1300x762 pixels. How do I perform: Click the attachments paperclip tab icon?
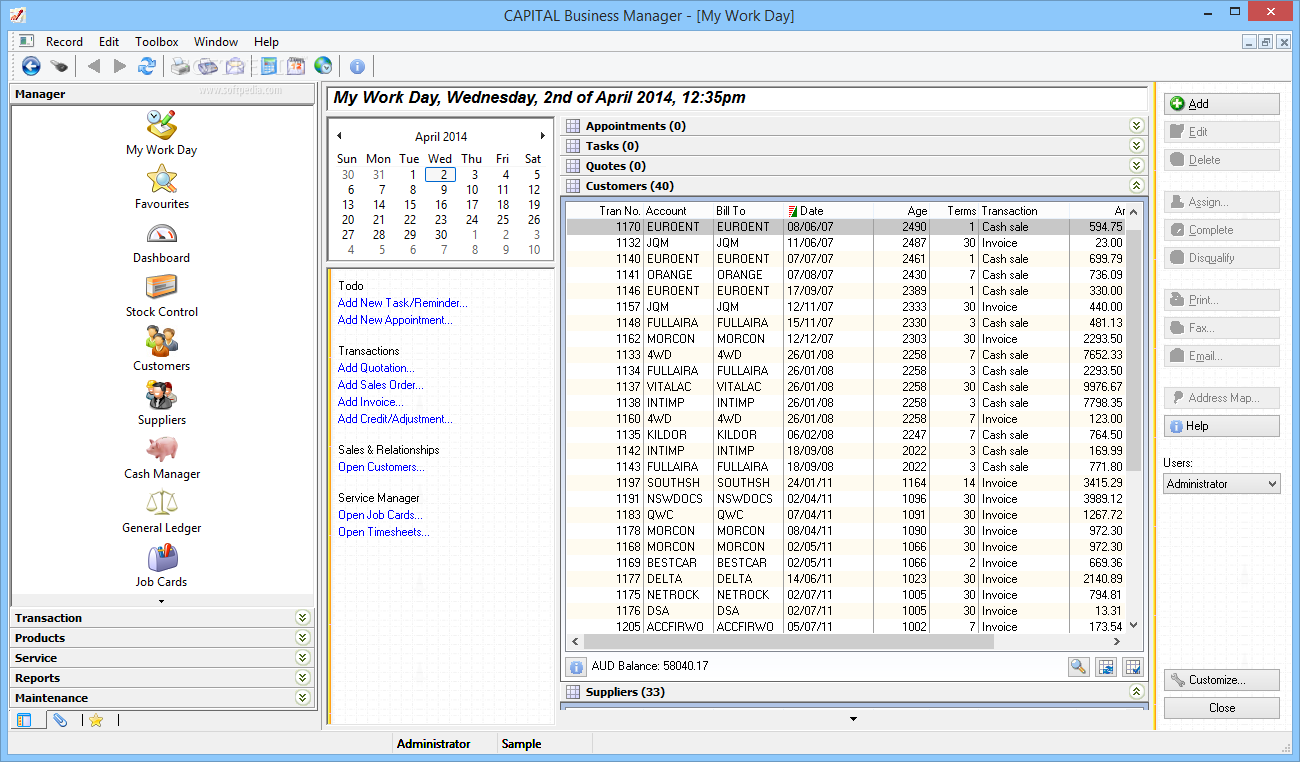(x=61, y=720)
